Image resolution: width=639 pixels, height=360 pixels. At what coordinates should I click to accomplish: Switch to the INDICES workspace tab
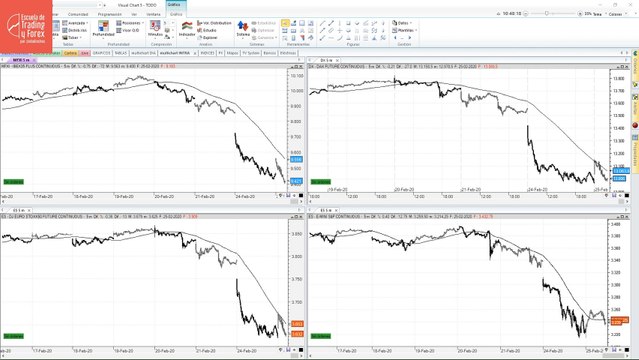pyautogui.click(x=207, y=53)
